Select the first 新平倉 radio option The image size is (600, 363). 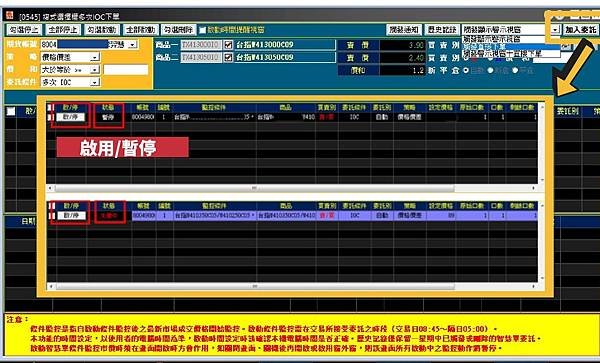click(x=466, y=70)
